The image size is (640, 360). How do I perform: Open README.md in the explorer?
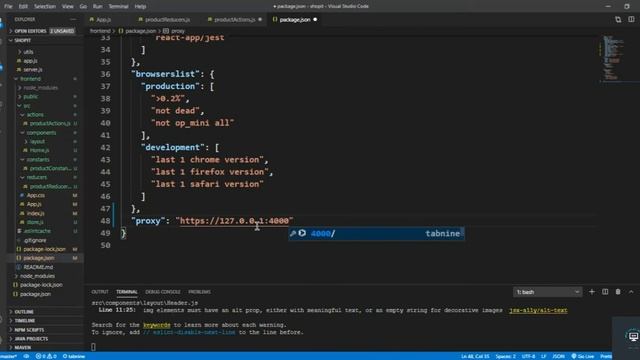[x=38, y=267]
